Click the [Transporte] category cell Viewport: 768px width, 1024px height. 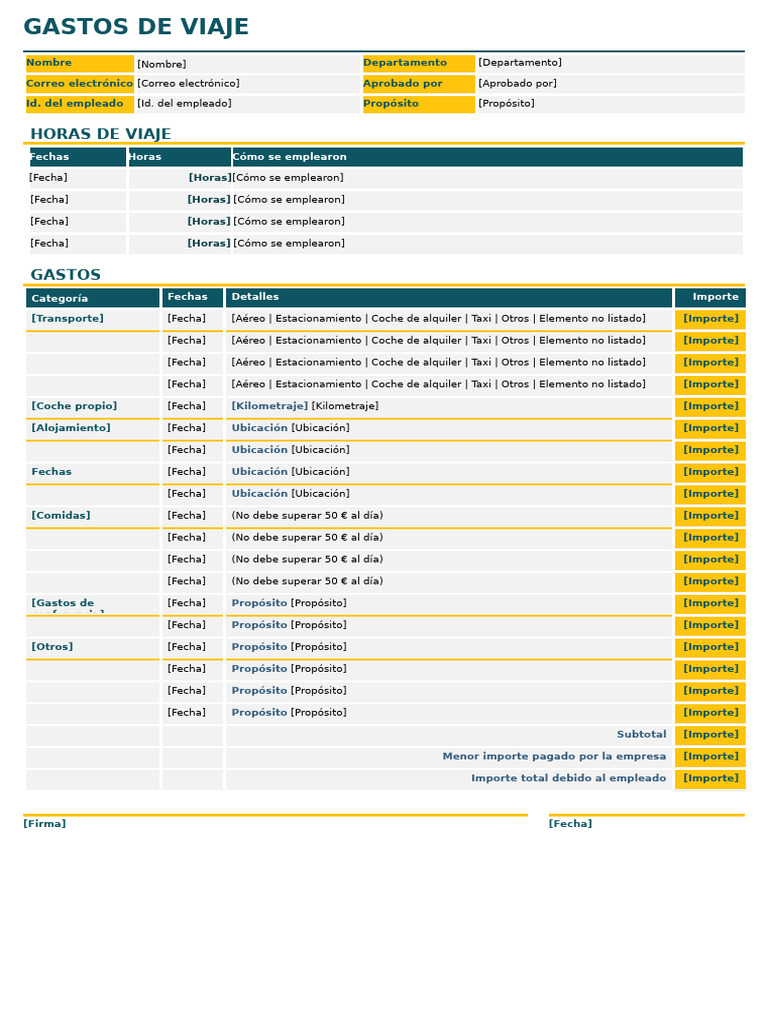[93, 319]
